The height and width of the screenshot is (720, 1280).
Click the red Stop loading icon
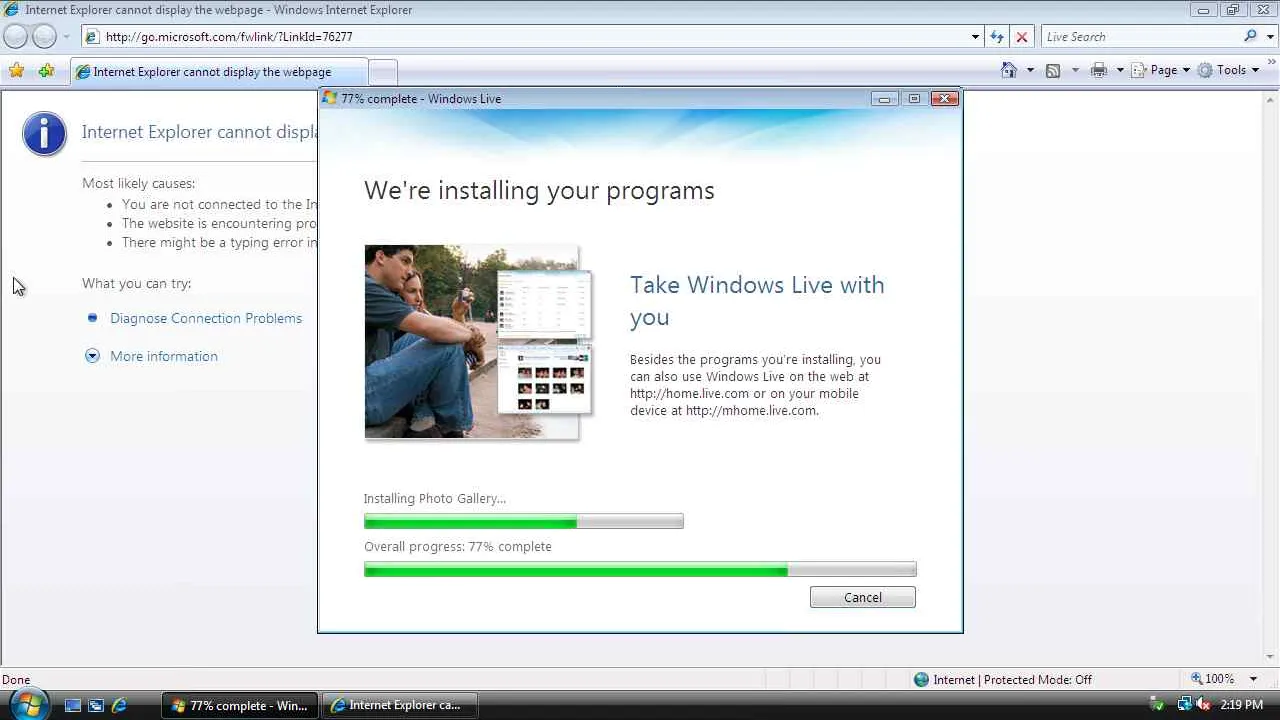point(1021,37)
